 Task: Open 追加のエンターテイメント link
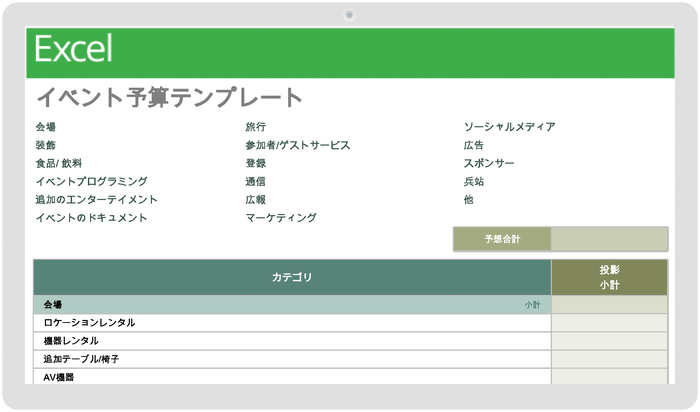96,200
